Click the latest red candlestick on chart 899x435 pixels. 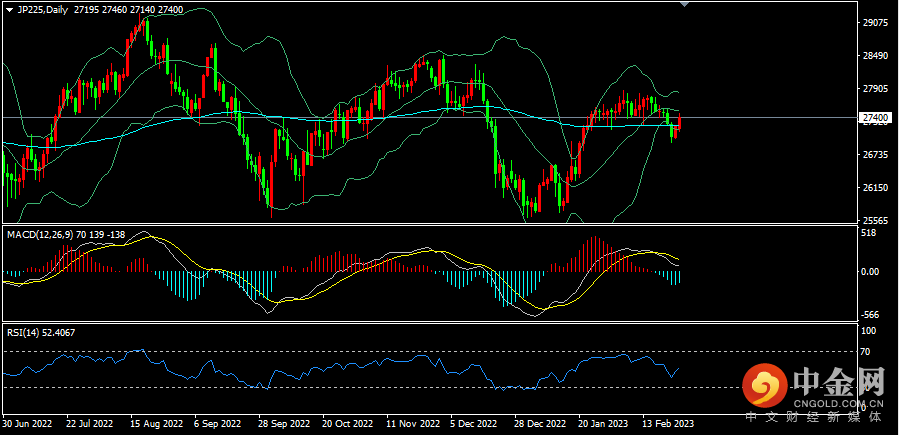click(x=680, y=124)
